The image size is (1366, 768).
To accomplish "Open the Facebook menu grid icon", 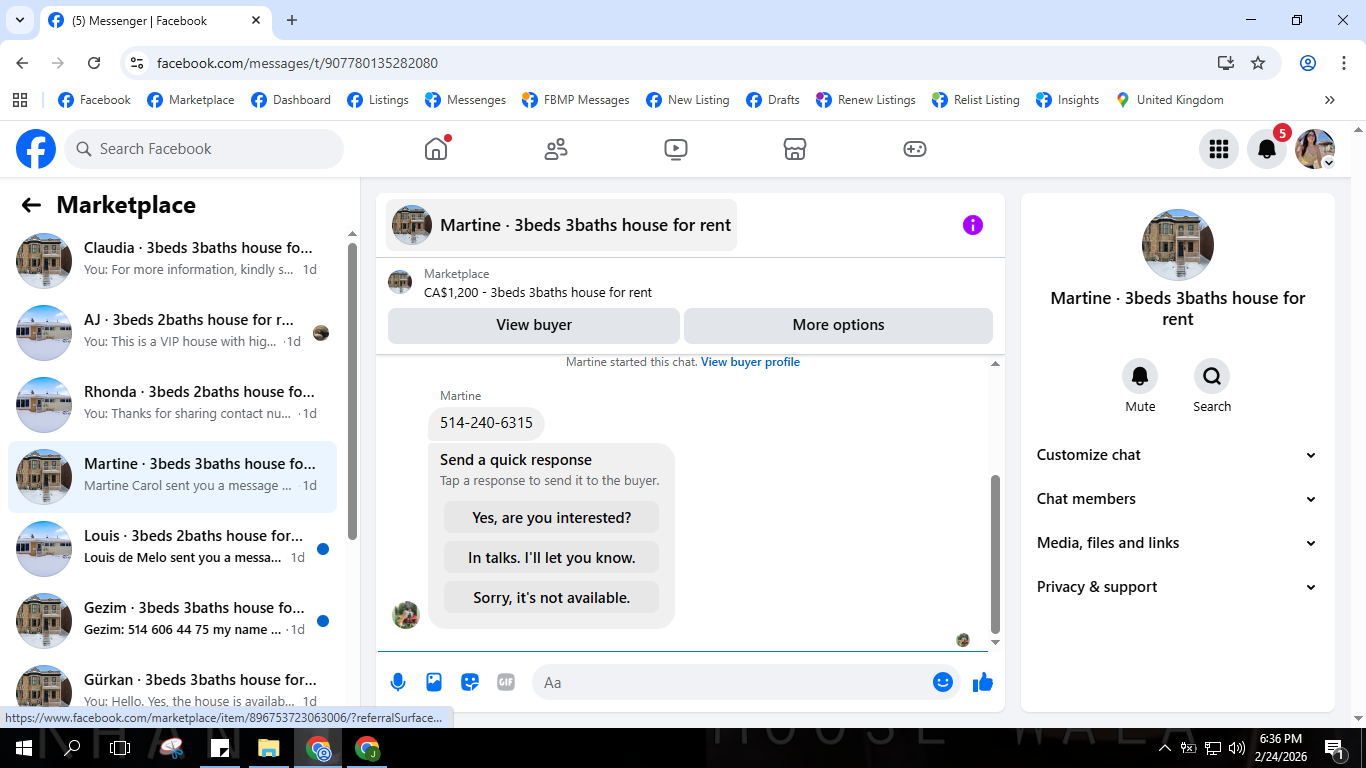I will tap(1219, 149).
